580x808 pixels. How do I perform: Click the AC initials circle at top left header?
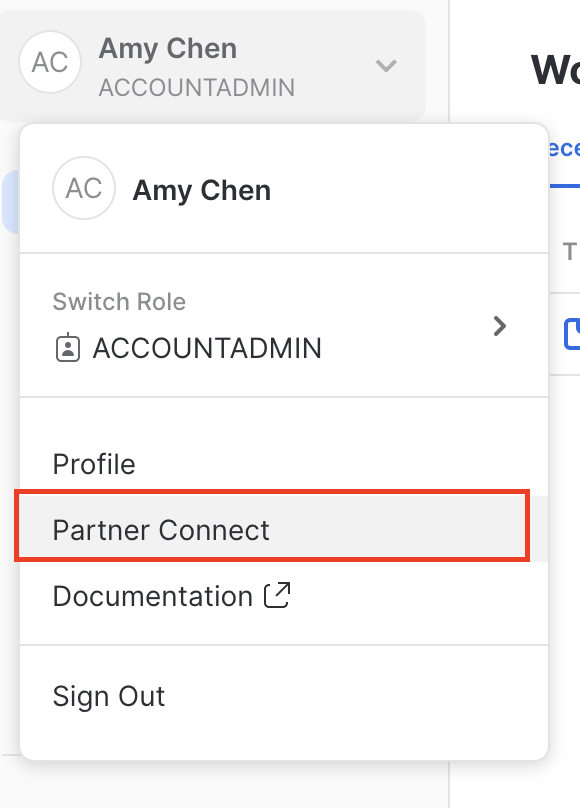click(x=50, y=62)
